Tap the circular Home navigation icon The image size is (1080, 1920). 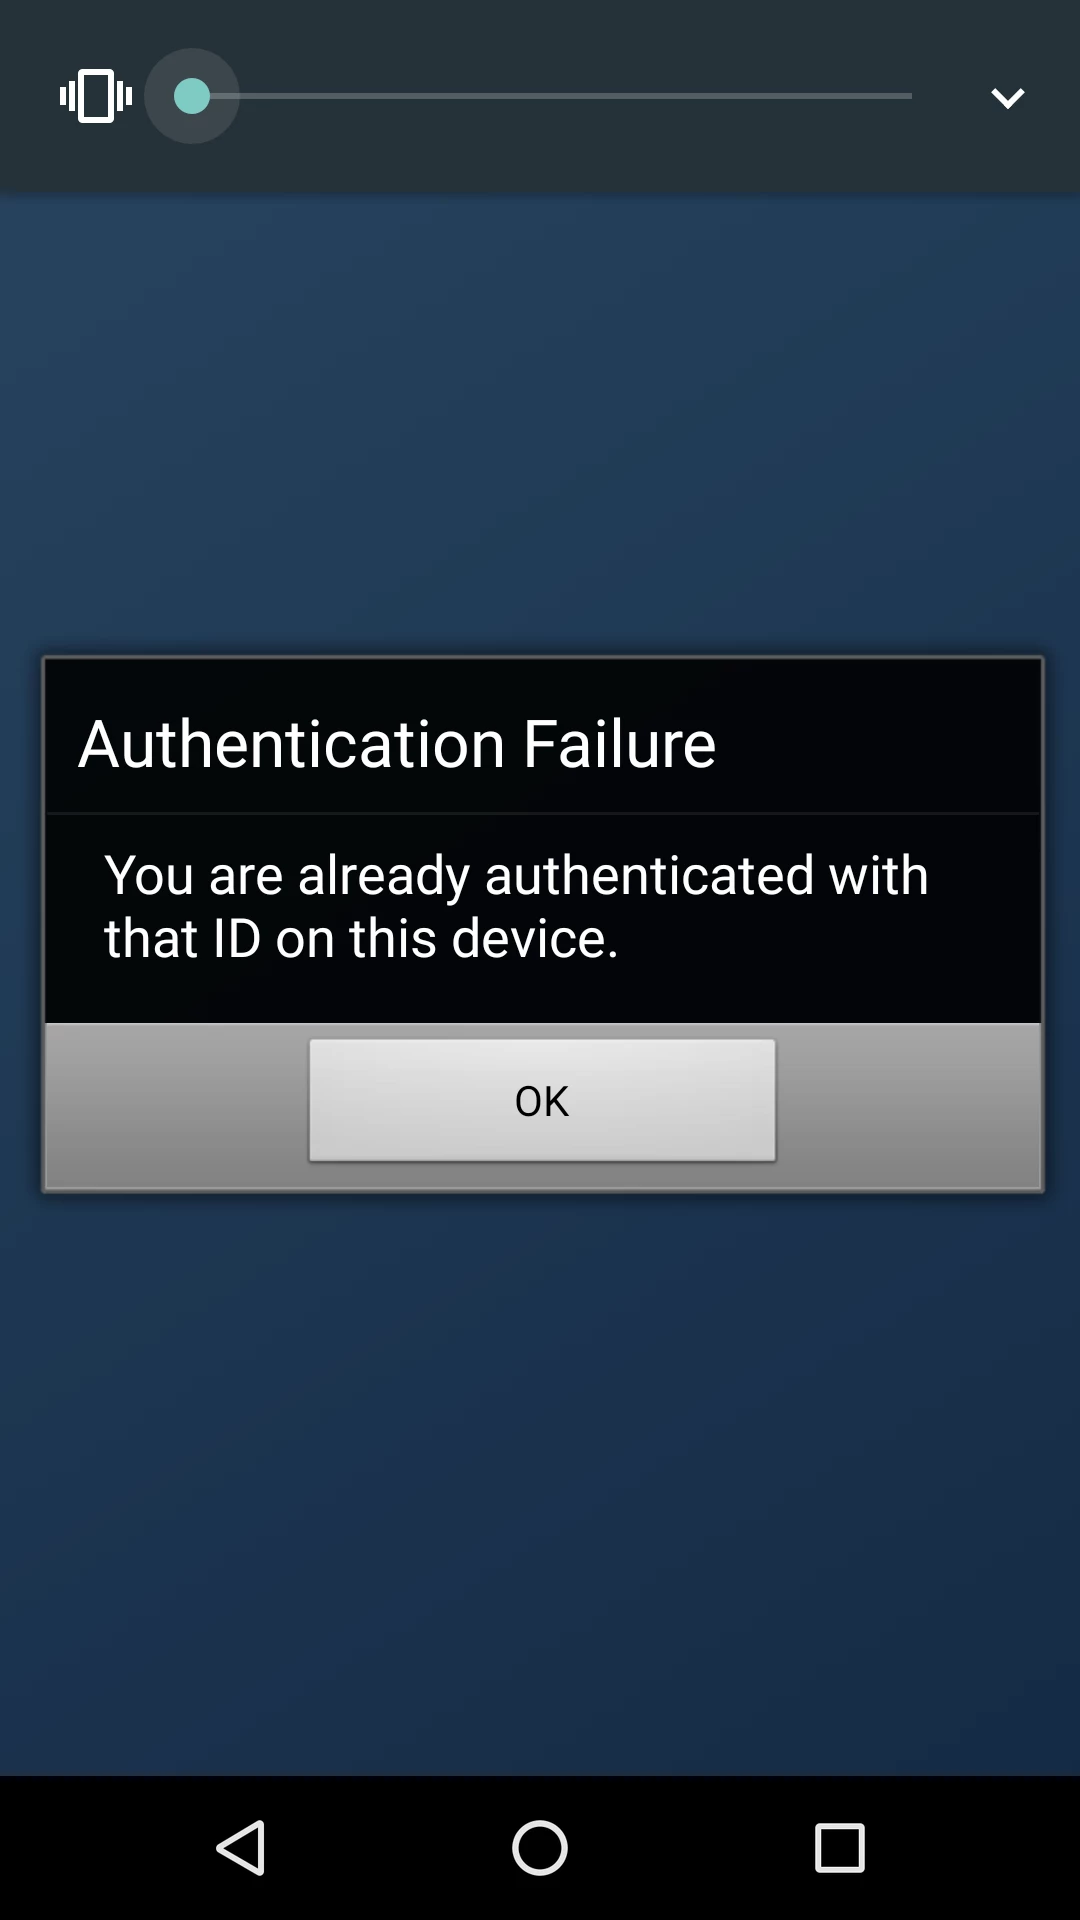coord(540,1847)
